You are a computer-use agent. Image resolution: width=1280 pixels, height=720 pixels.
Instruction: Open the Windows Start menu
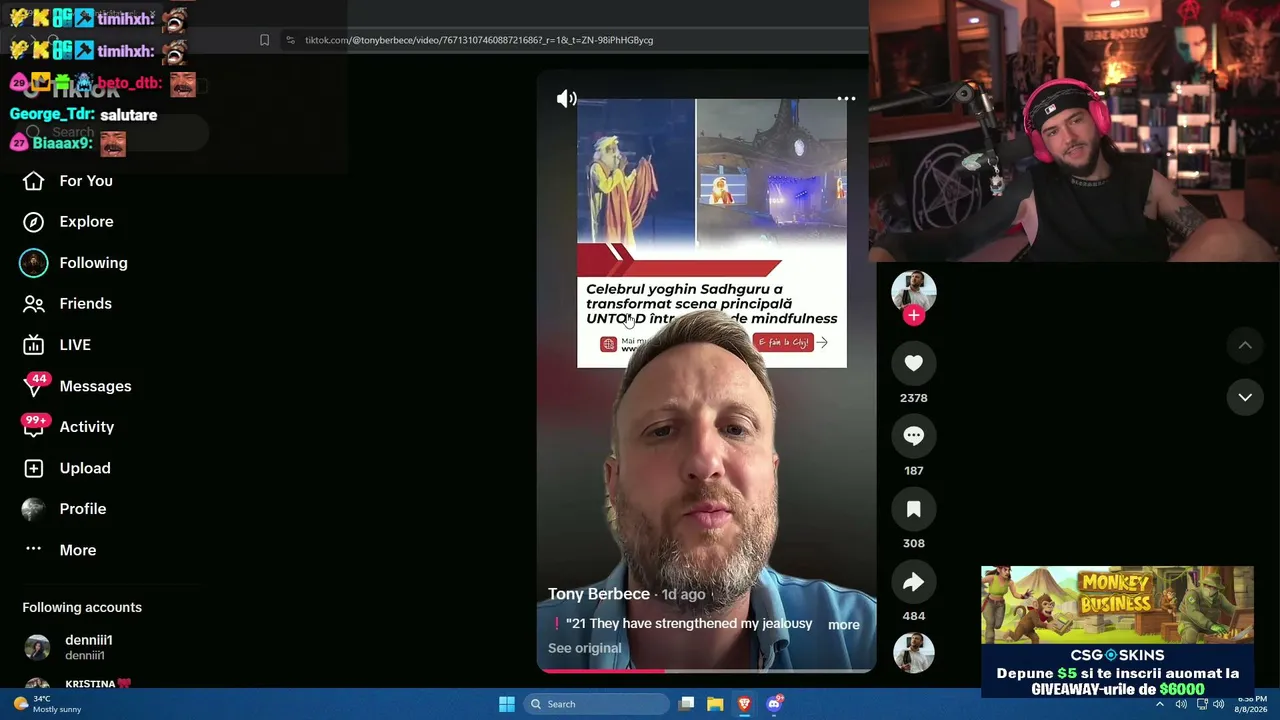click(x=507, y=704)
